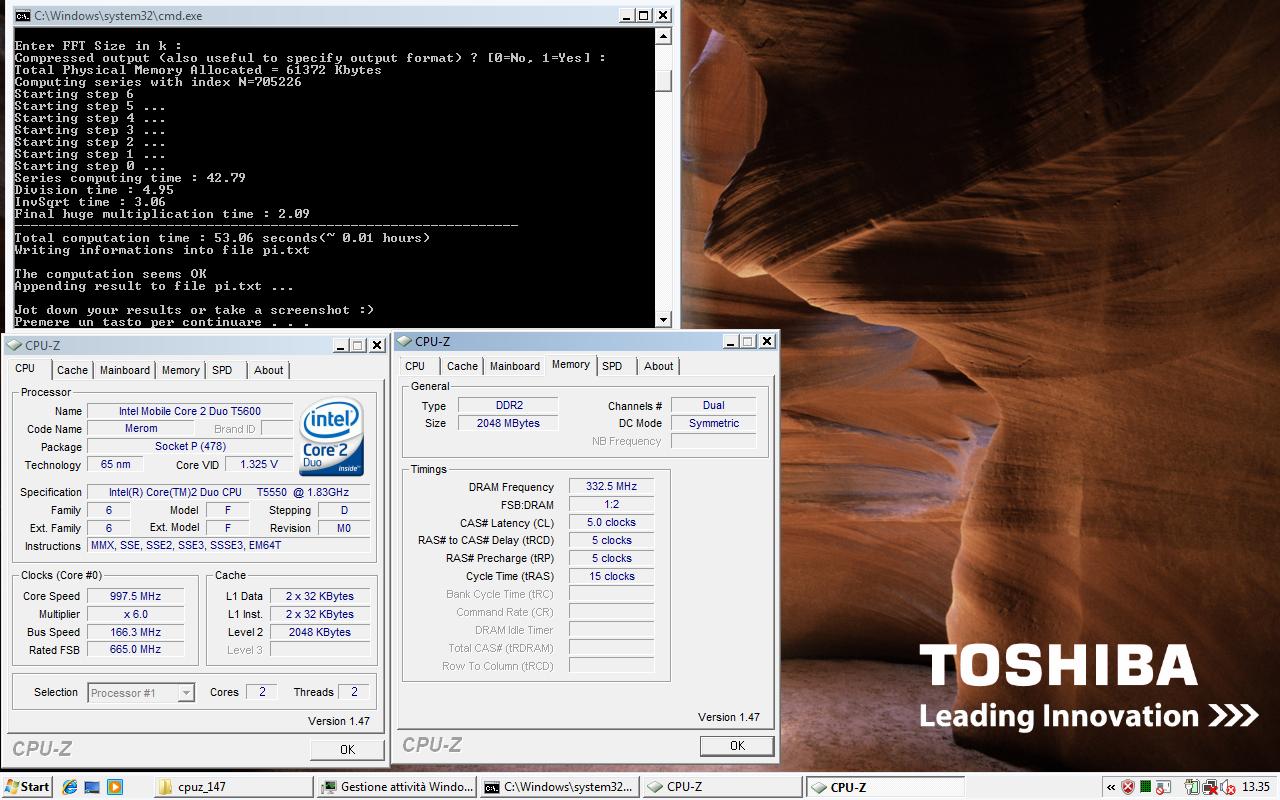Launch Windows Media Player from the quick launch
This screenshot has height=800, width=1280.
coord(114,787)
